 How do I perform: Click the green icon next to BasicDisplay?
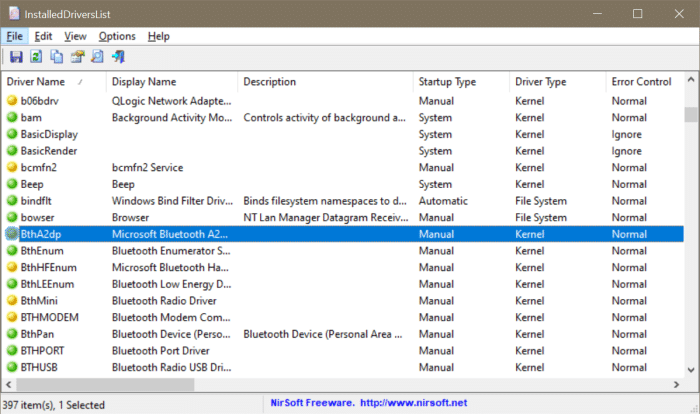12,134
